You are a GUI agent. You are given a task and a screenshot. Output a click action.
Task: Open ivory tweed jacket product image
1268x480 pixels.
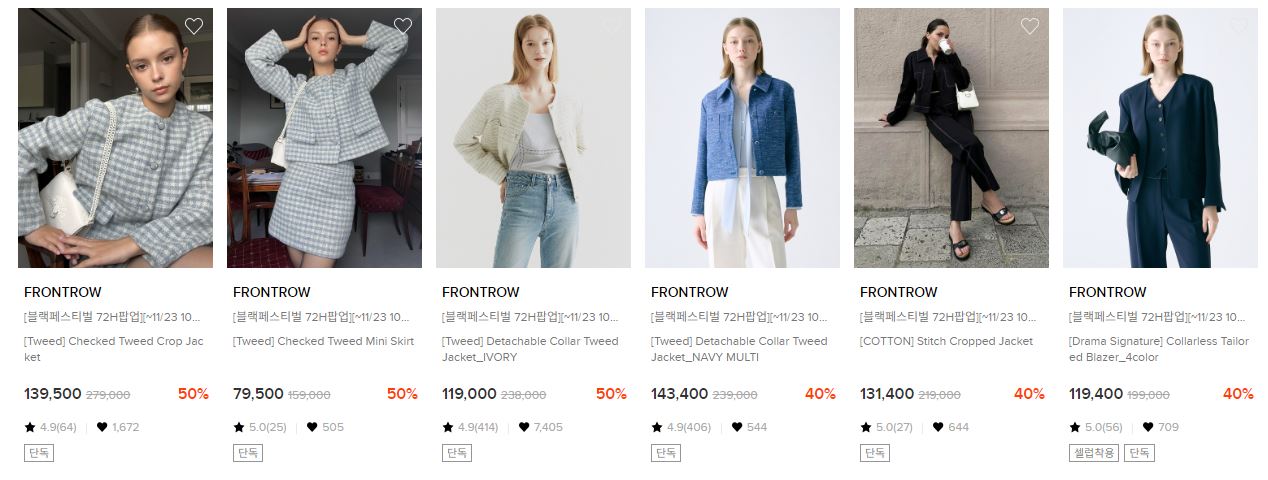pyautogui.click(x=533, y=138)
